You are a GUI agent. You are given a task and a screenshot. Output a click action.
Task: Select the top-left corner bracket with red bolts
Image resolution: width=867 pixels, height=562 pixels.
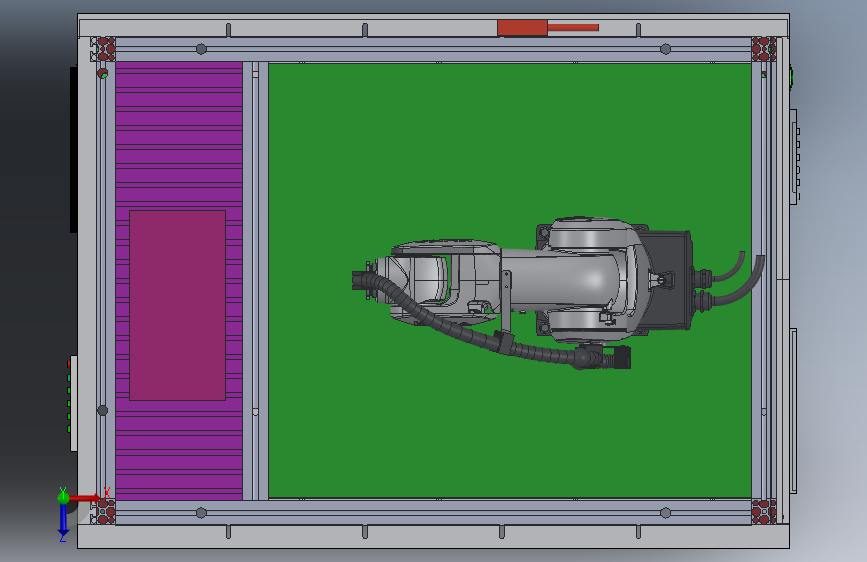point(103,49)
